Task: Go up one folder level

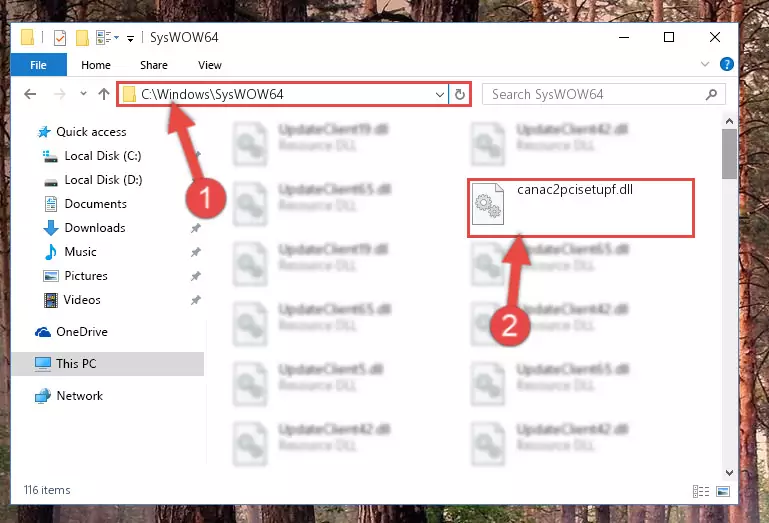Action: [x=103, y=94]
